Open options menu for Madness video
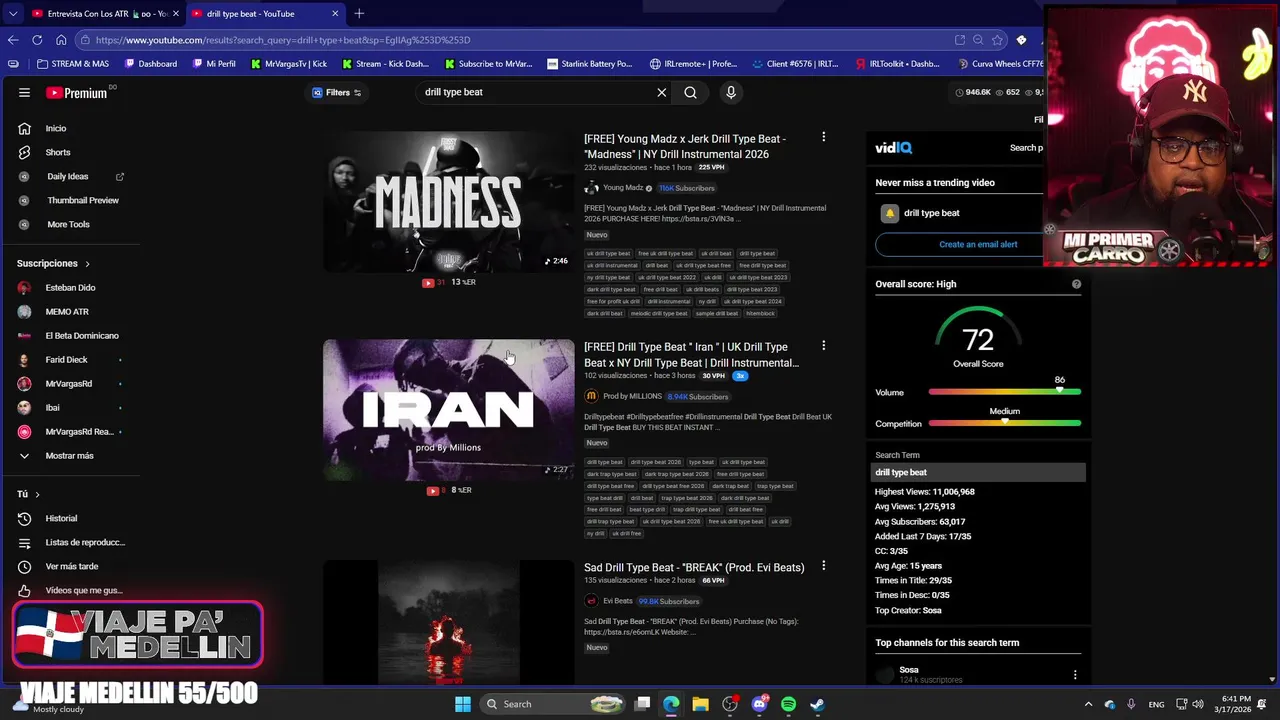The image size is (1280, 720). 823,136
